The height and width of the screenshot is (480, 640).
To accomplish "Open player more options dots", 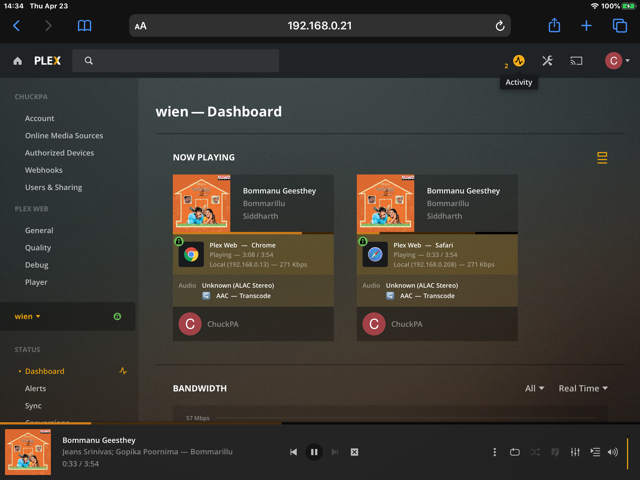I will click(x=494, y=452).
